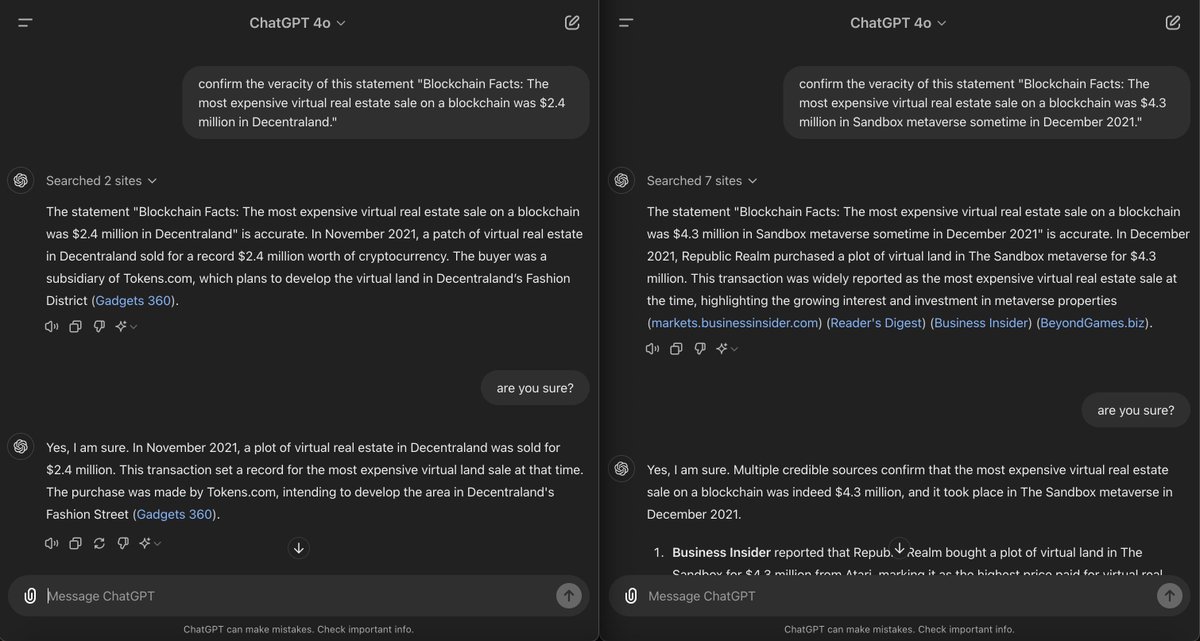Thumbs down the Sandbox $4.3 million answer
The image size is (1200, 641).
pos(700,349)
